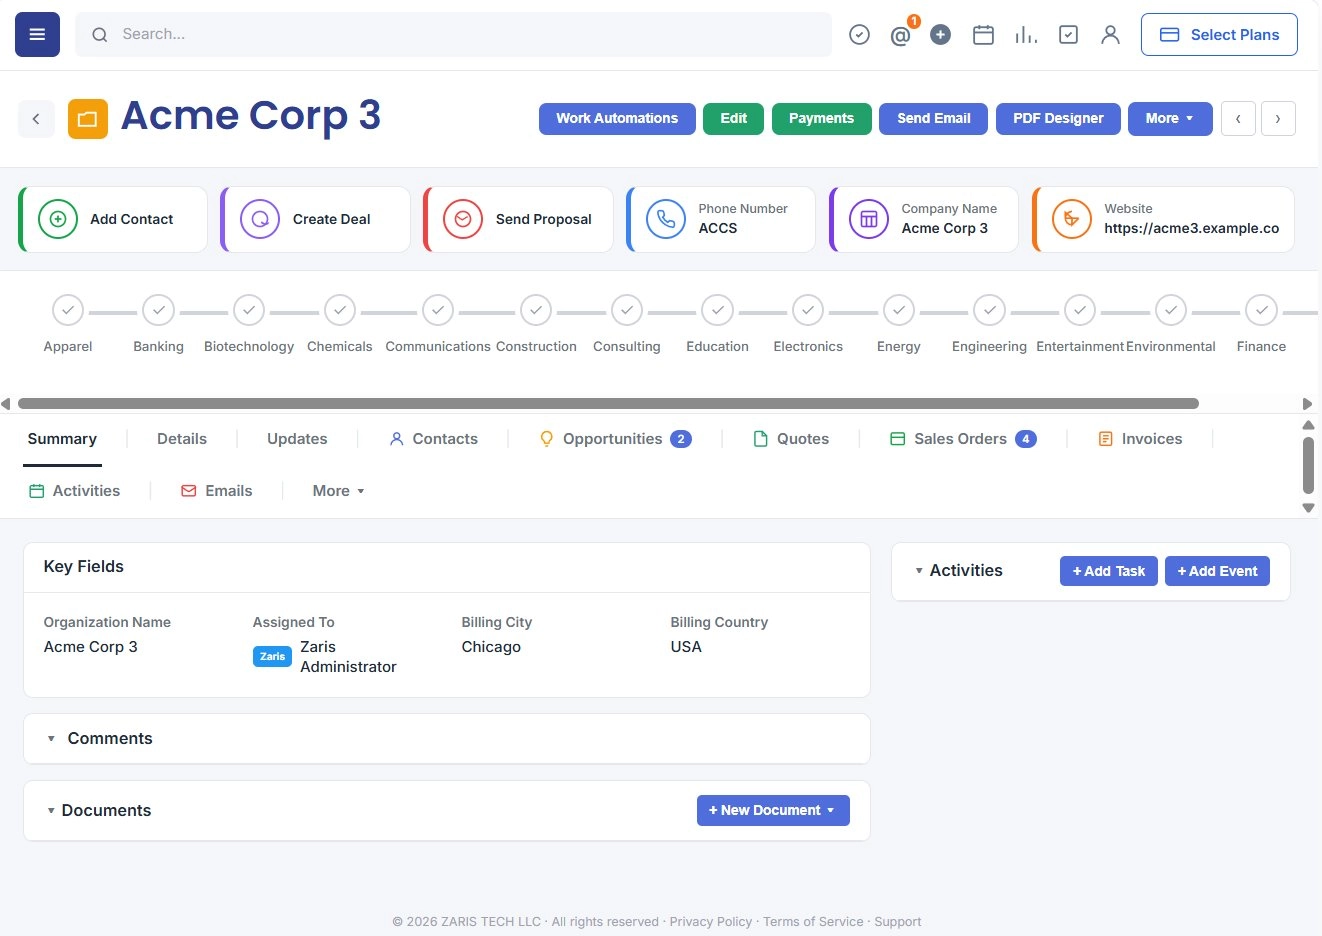Select the Apparel industry stage
This screenshot has width=1322, height=936.
(x=68, y=310)
